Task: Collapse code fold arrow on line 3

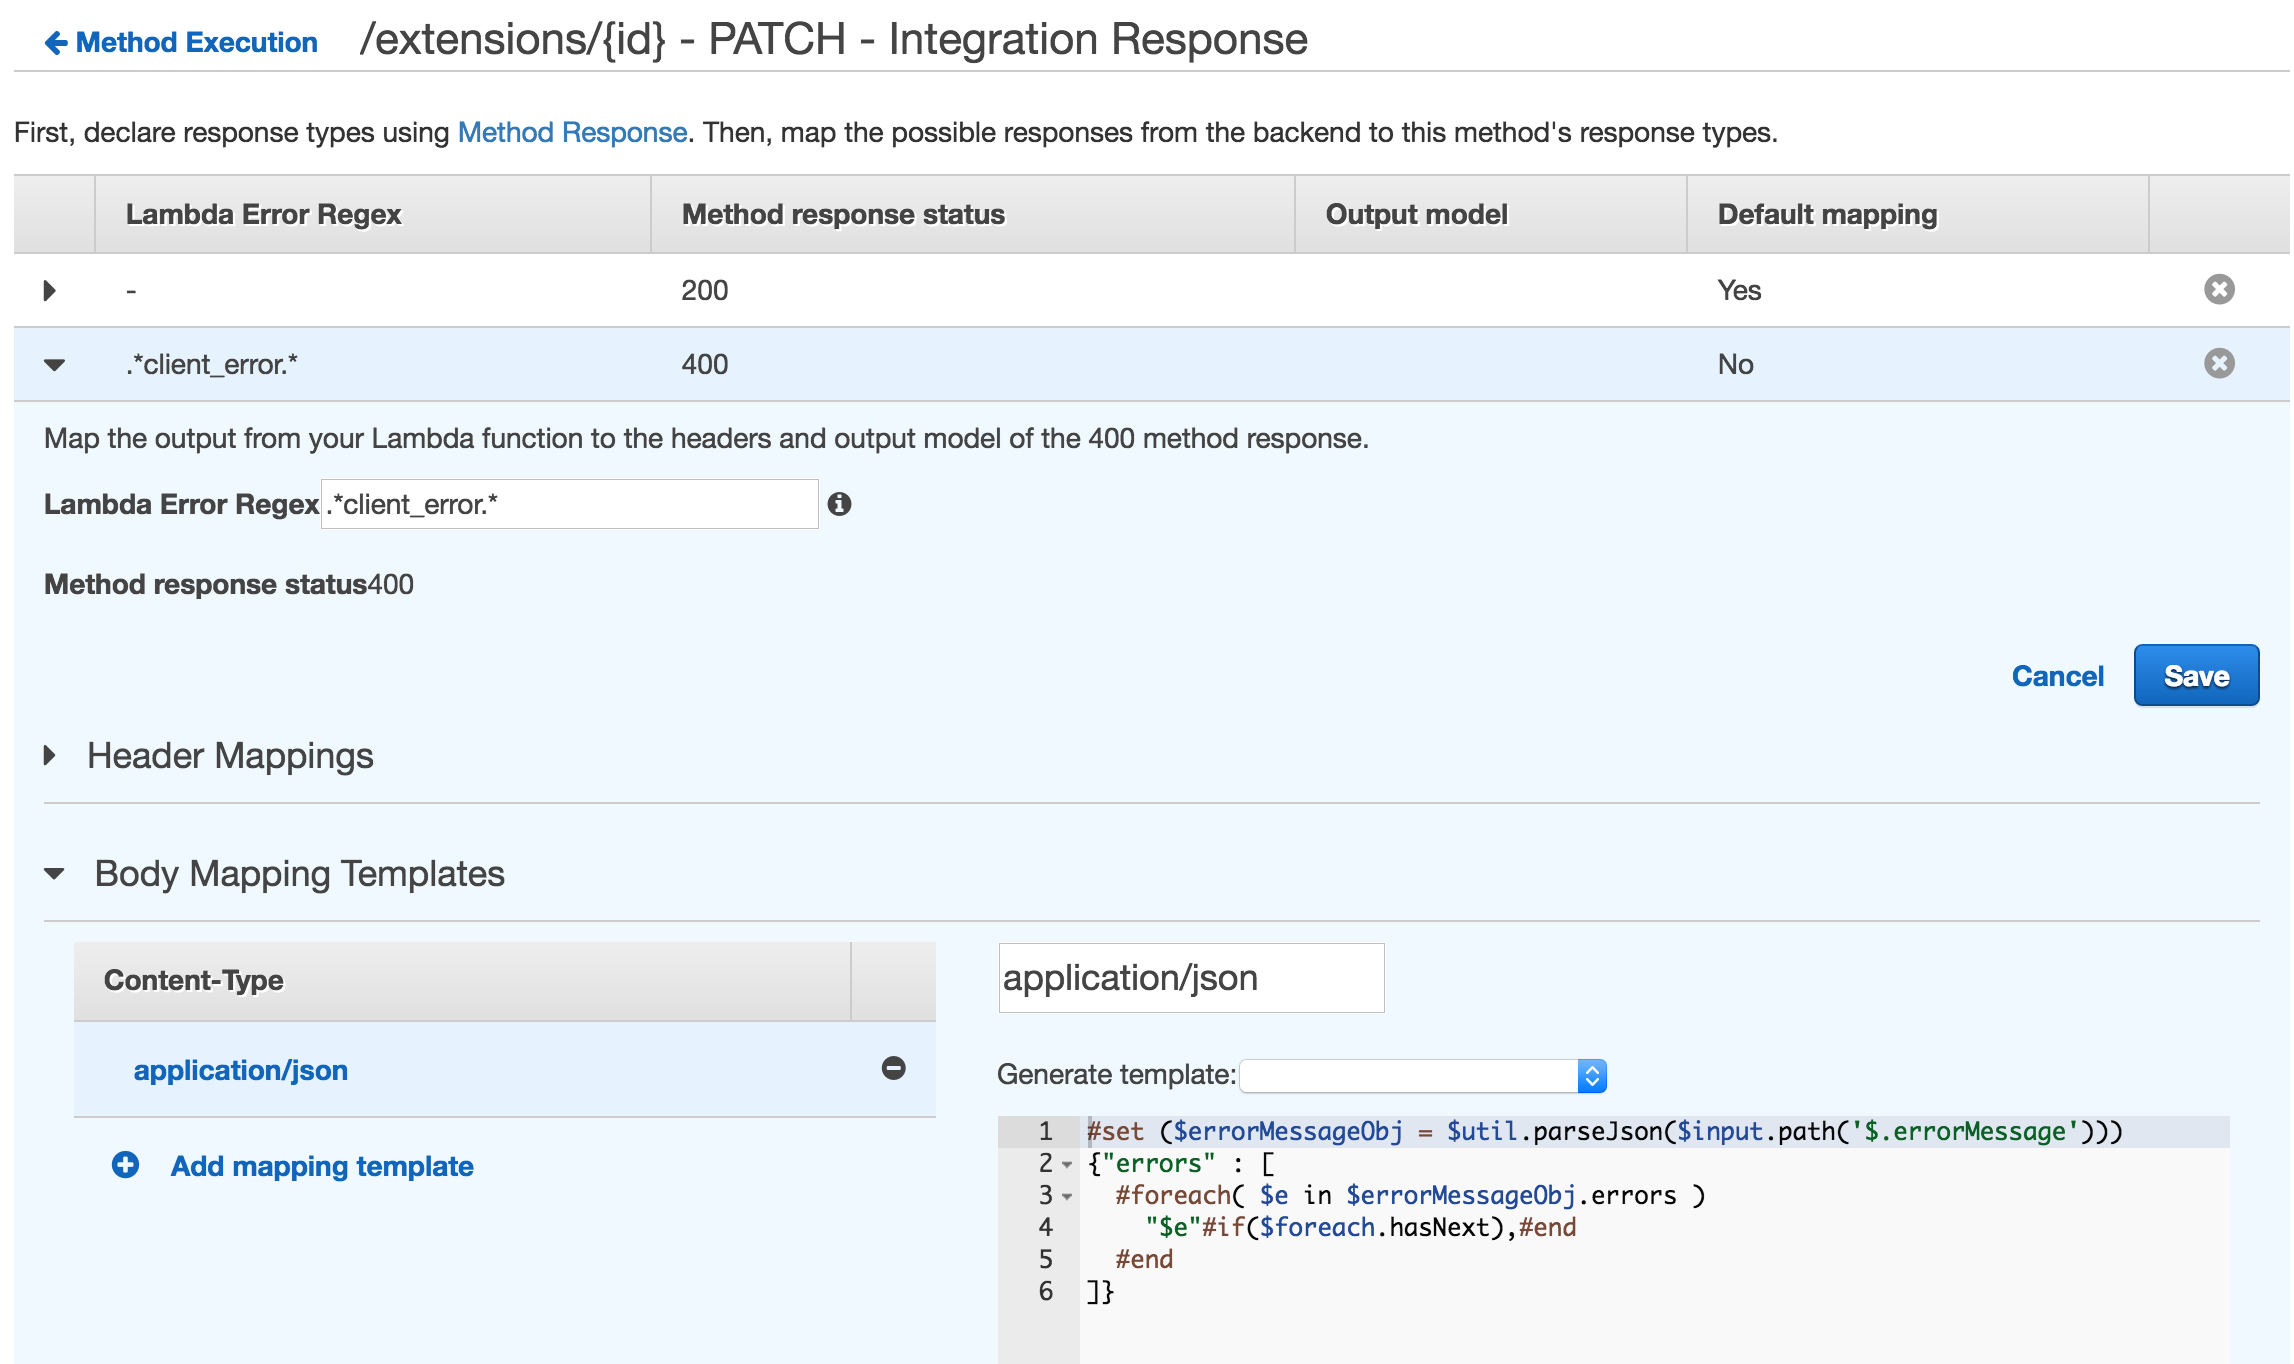Action: tap(1066, 1196)
